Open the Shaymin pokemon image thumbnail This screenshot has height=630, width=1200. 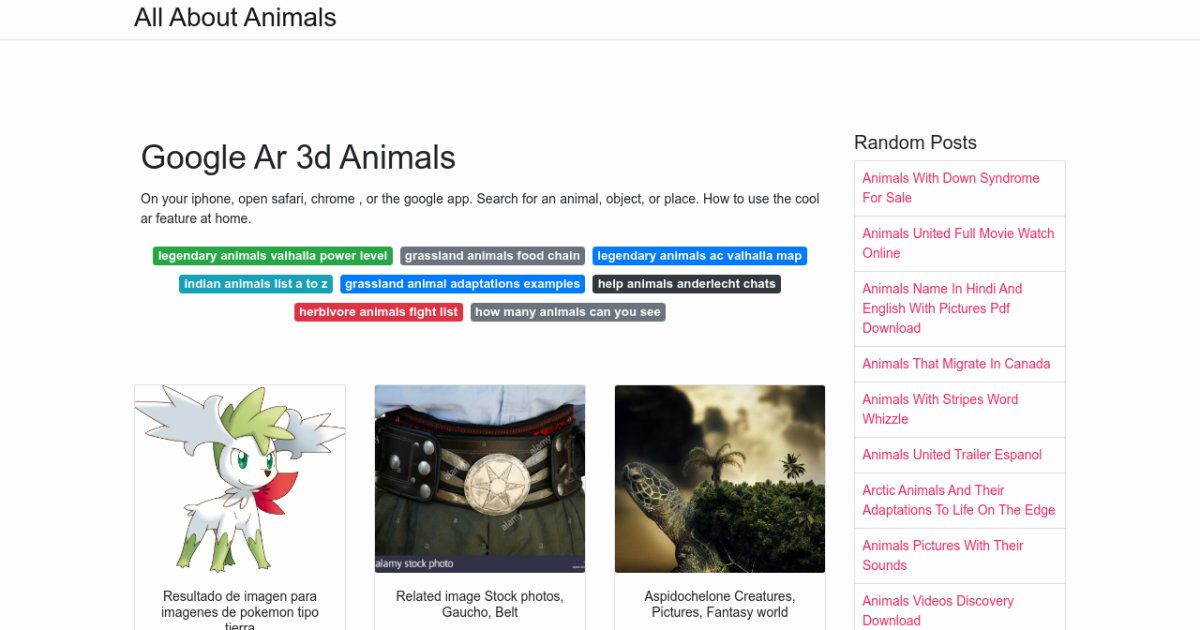pos(240,479)
